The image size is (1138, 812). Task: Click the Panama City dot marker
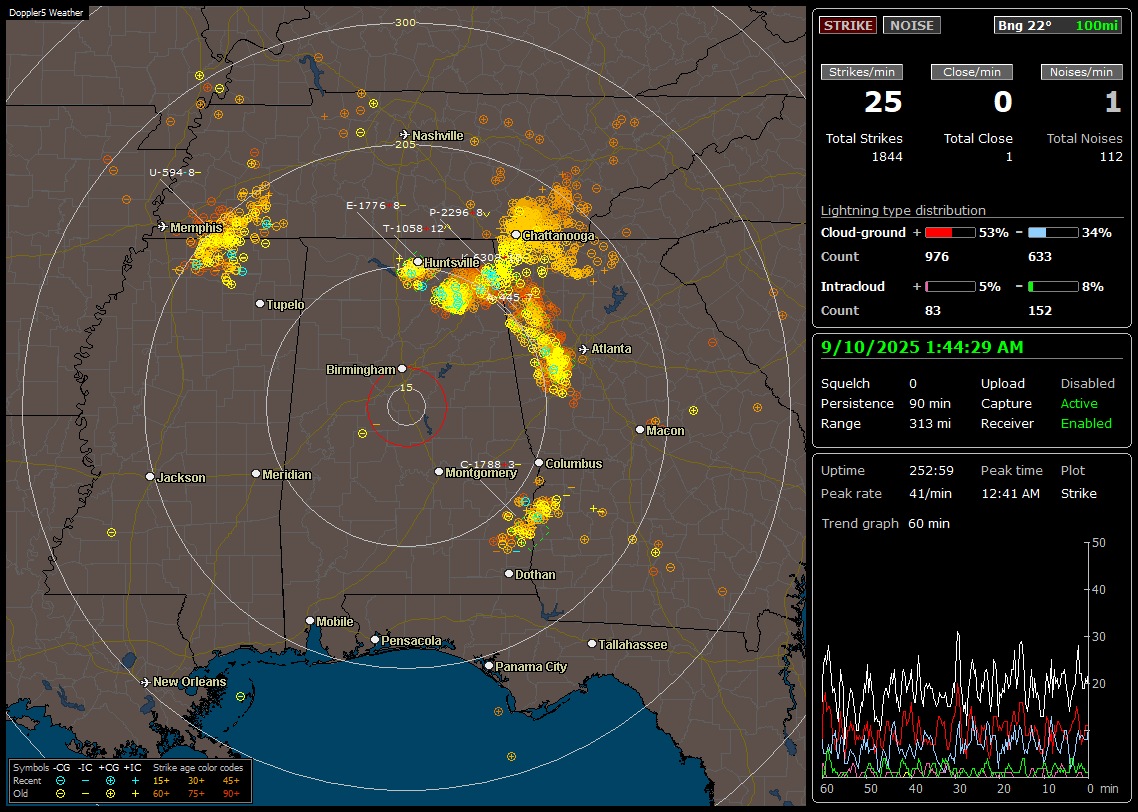[x=489, y=665]
